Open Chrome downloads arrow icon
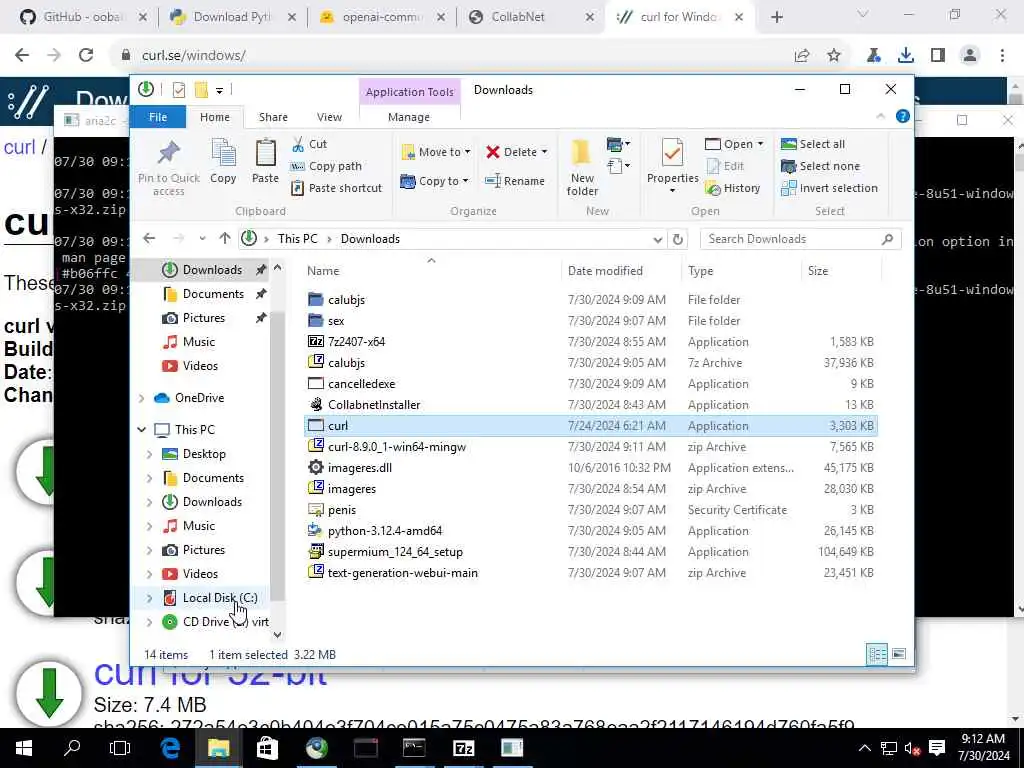 pos(905,56)
